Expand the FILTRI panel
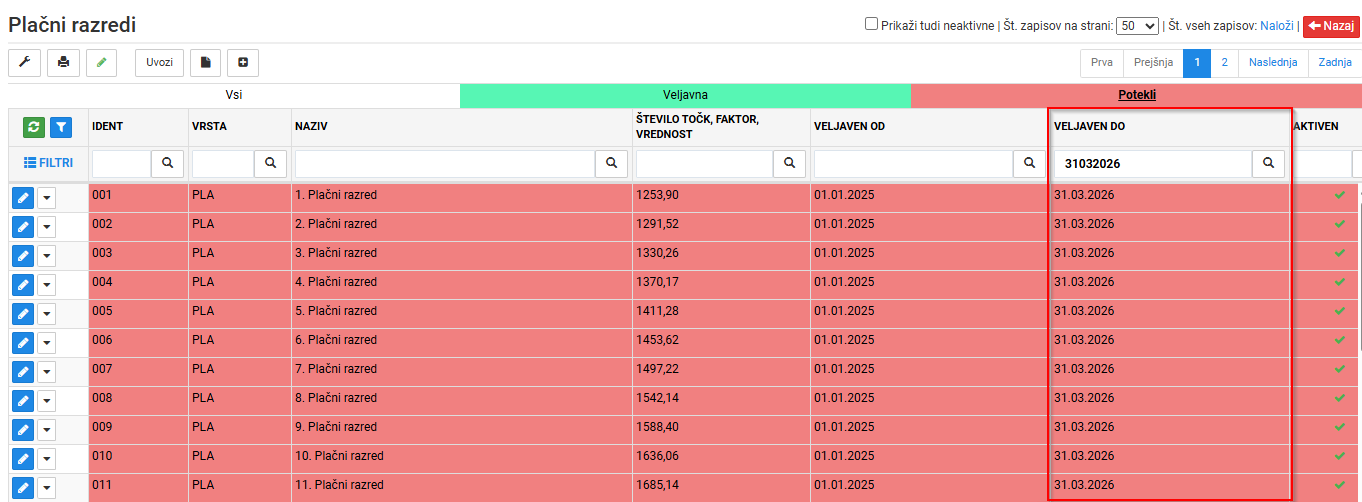 pyautogui.click(x=48, y=162)
